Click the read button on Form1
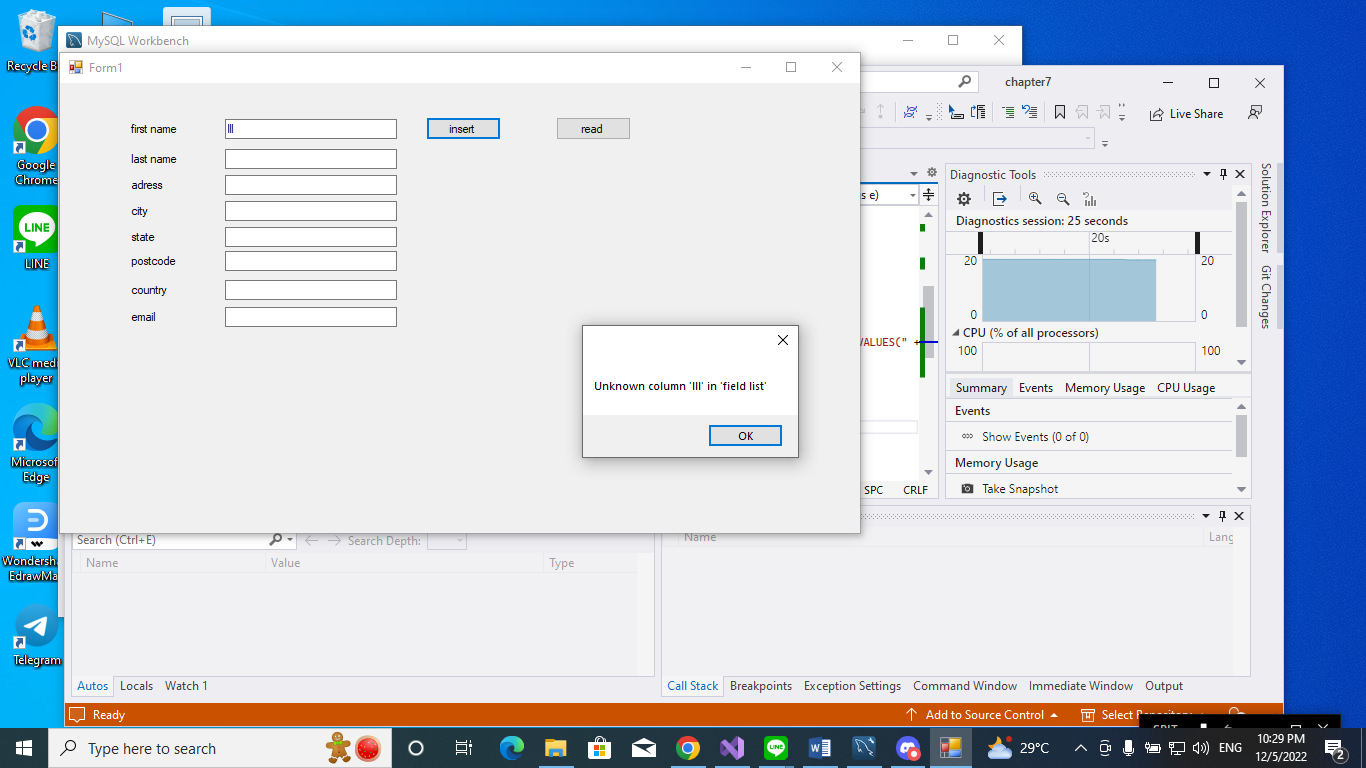1366x768 pixels. [593, 128]
